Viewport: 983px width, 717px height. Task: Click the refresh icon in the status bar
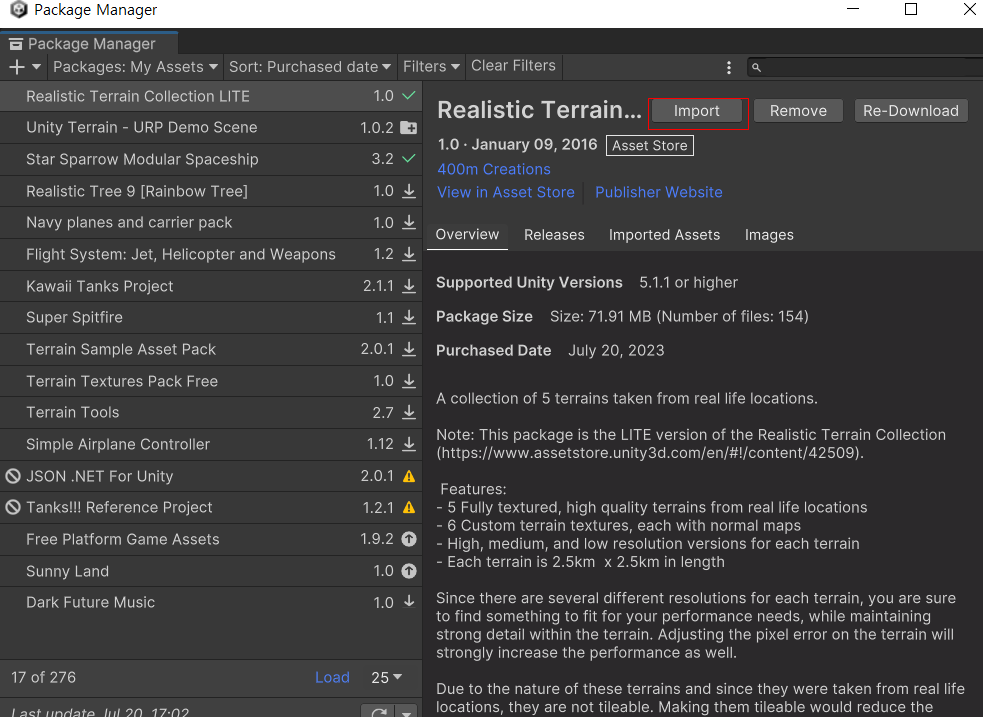(x=378, y=712)
